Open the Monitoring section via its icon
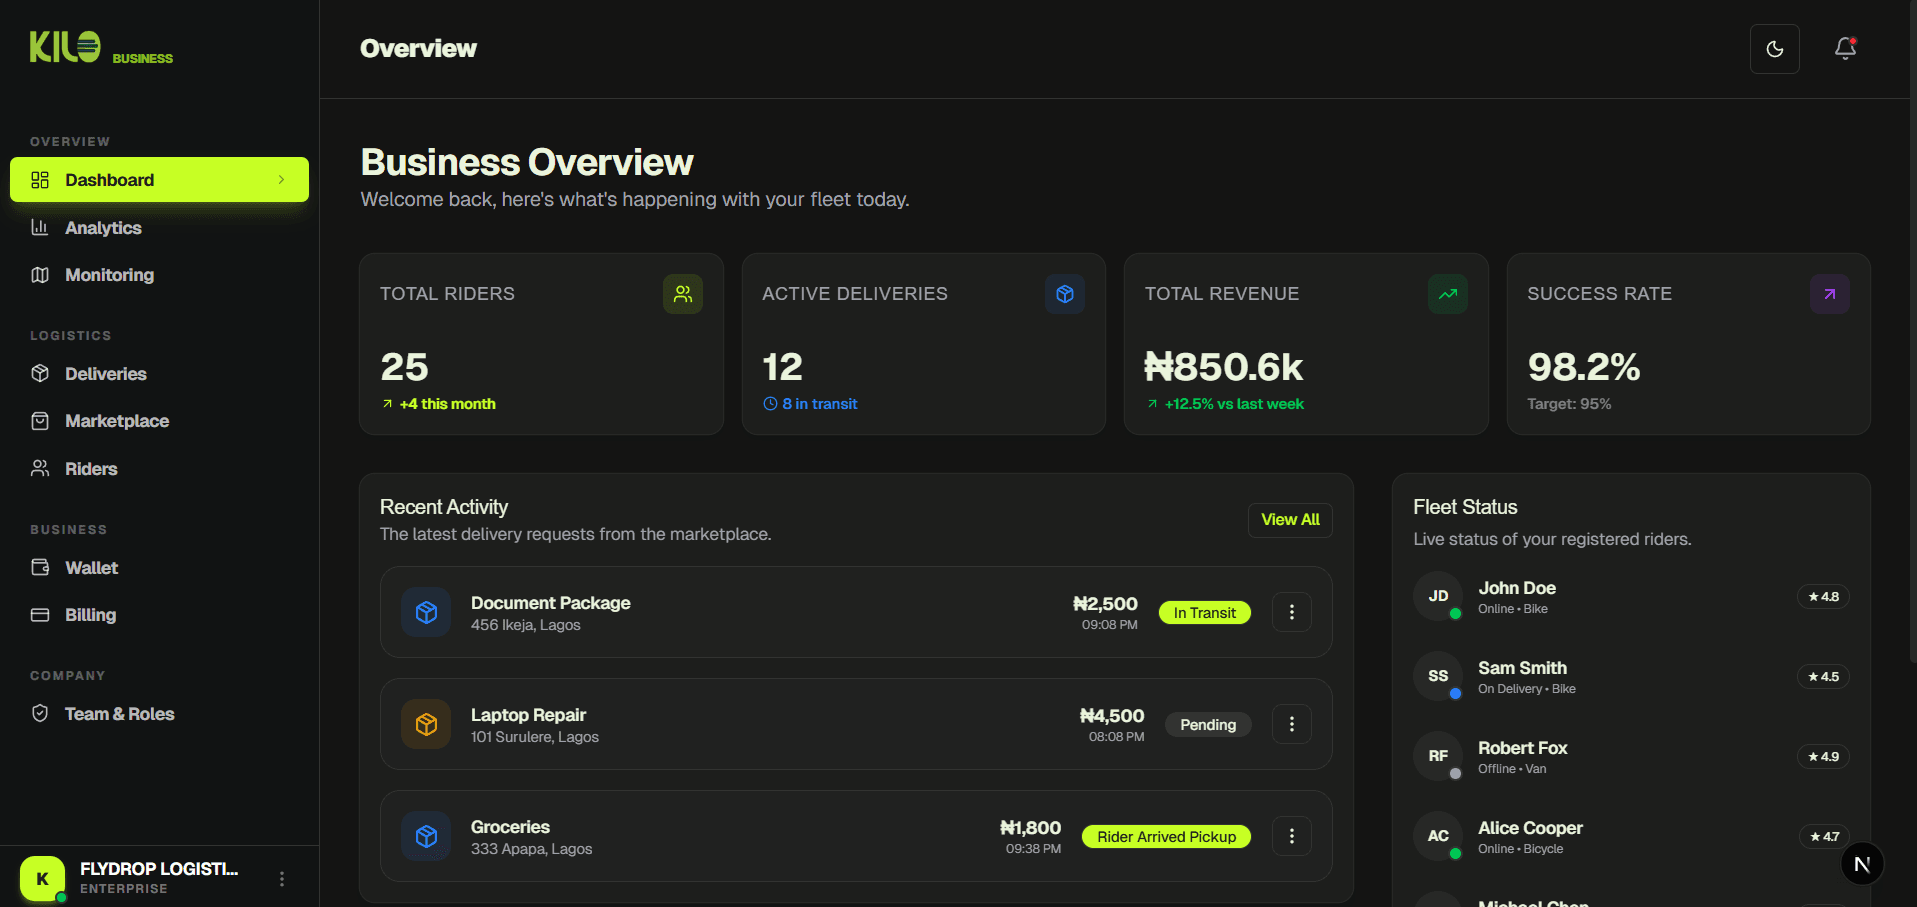The width and height of the screenshot is (1917, 907). [x=40, y=274]
